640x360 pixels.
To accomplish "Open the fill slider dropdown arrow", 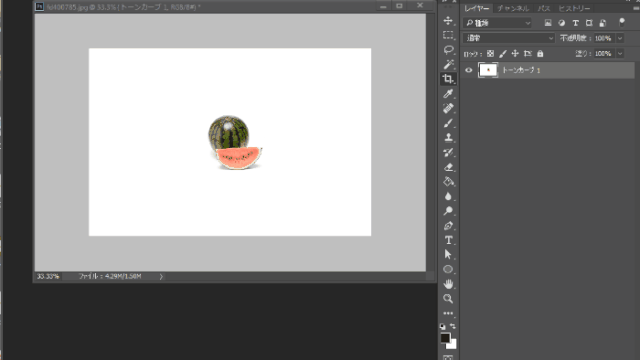I will click(x=620, y=53).
